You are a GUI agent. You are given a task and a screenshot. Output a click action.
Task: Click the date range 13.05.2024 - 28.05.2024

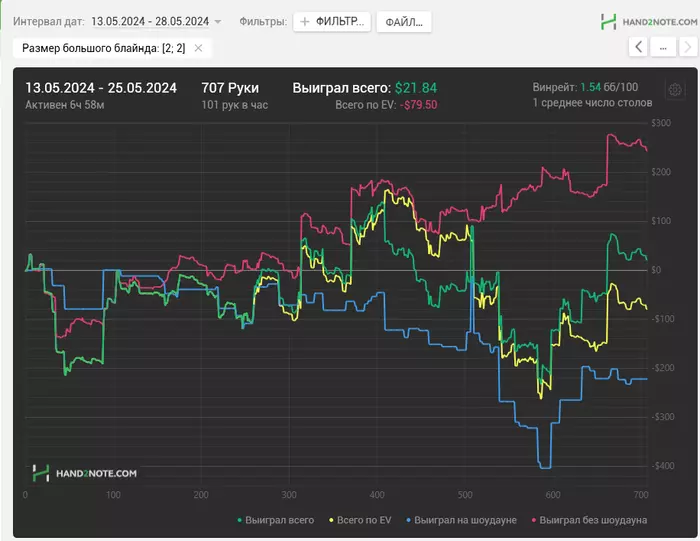click(x=150, y=21)
